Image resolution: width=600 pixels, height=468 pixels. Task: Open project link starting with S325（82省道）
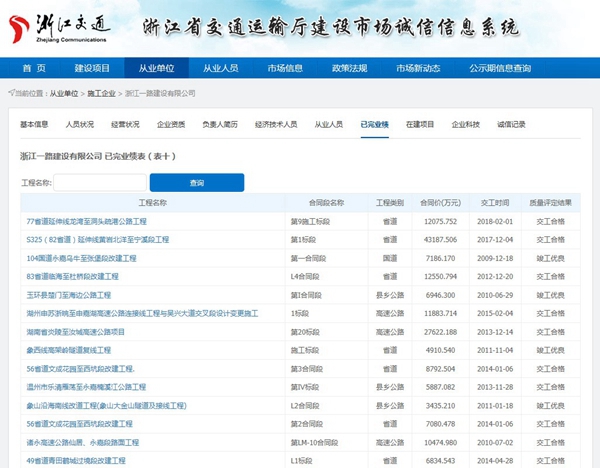(x=97, y=239)
